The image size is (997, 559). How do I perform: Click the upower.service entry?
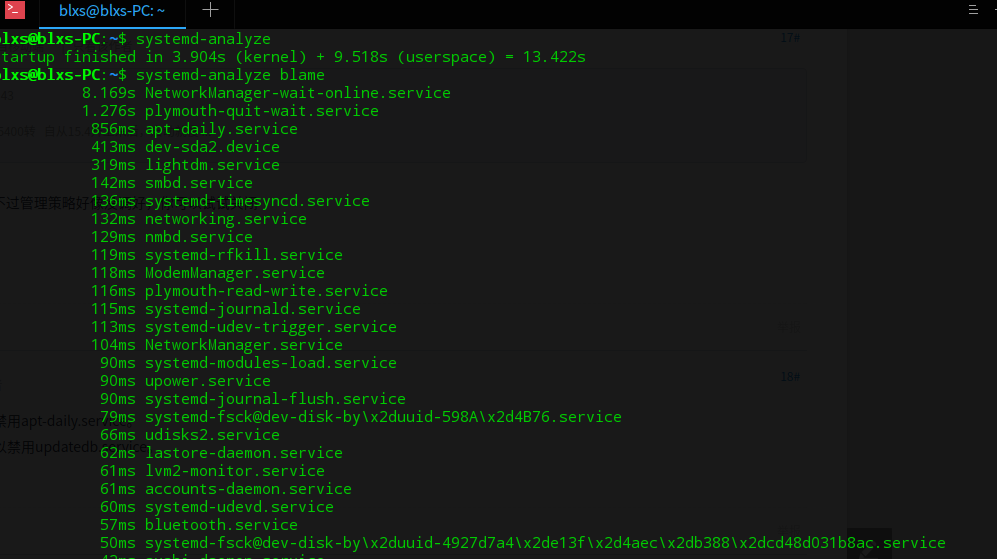(207, 381)
